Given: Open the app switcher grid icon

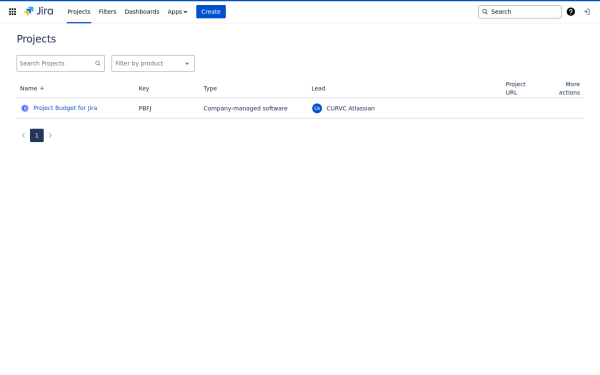Looking at the screenshot, I should (x=12, y=12).
